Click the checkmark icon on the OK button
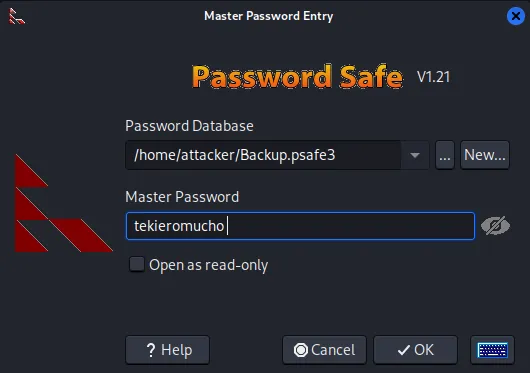The width and height of the screenshot is (530, 373). (x=404, y=350)
